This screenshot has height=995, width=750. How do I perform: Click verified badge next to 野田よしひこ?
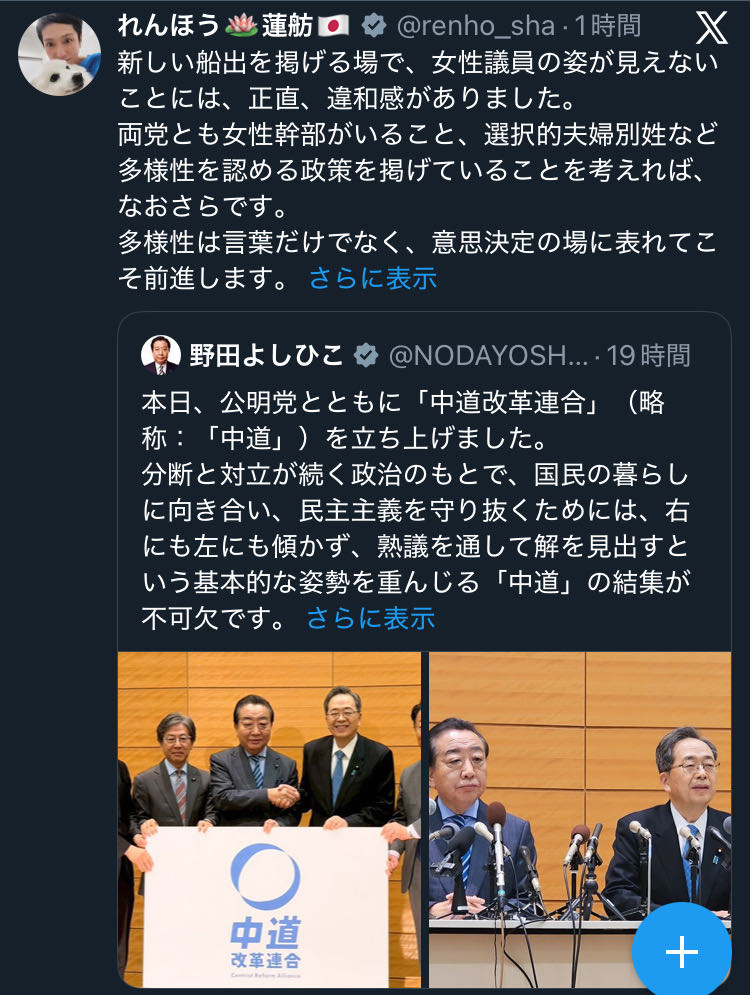tap(366, 355)
